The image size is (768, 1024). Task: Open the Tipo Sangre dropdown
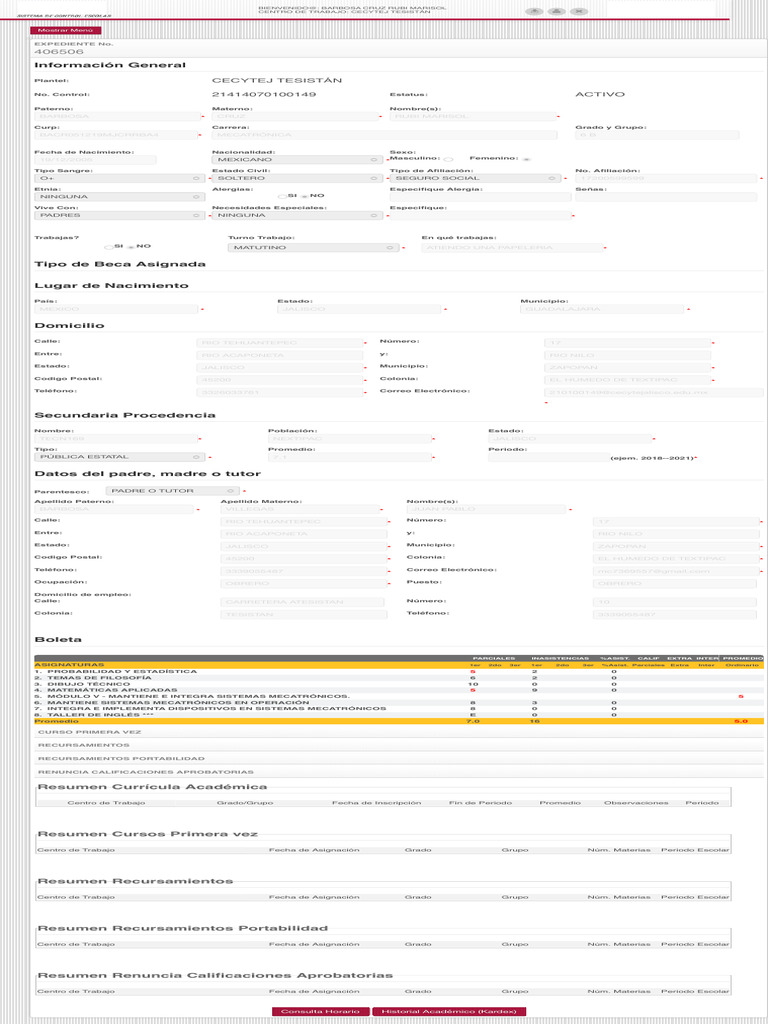[120, 178]
